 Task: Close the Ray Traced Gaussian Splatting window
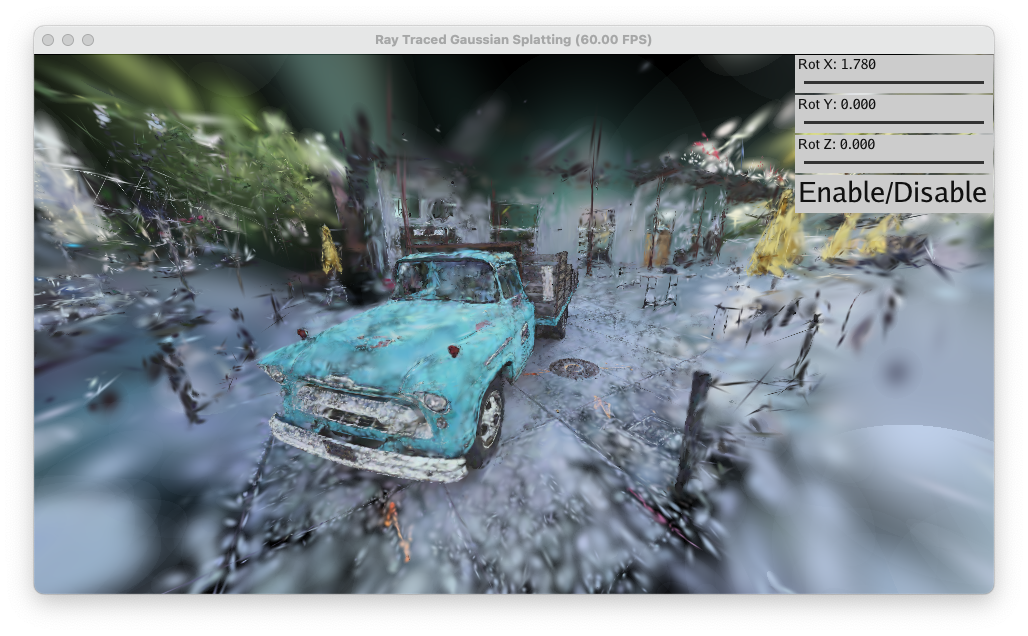click(48, 40)
